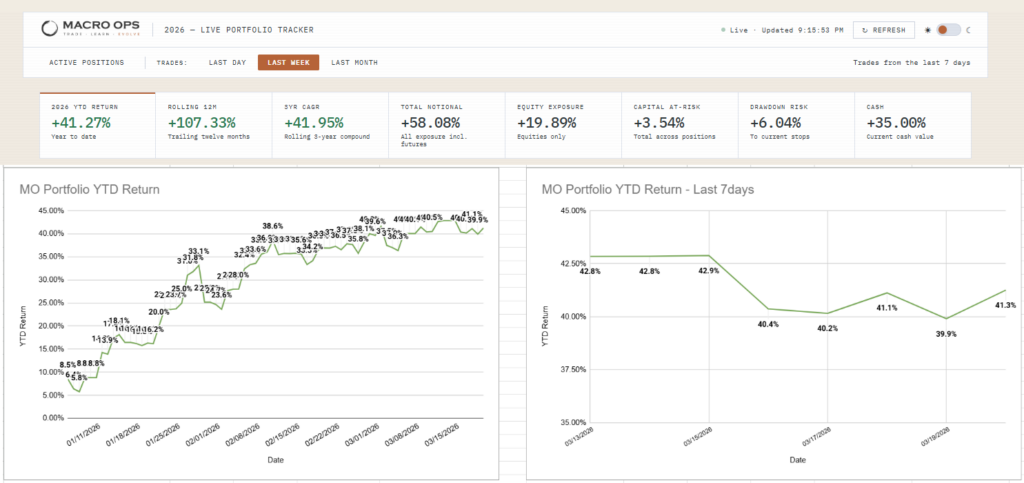Select the Drawdown Risk card
This screenshot has height=483, width=1024.
796,125
